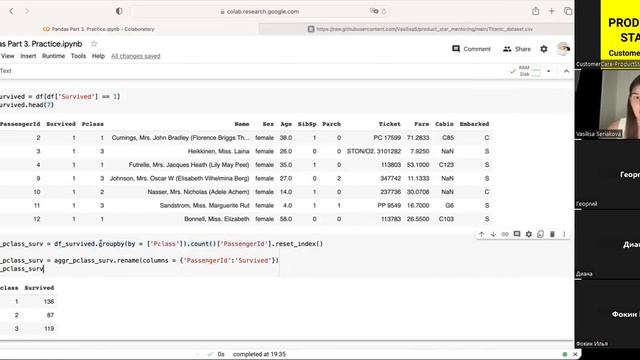Copy link to cell with chain icon

tap(505, 234)
